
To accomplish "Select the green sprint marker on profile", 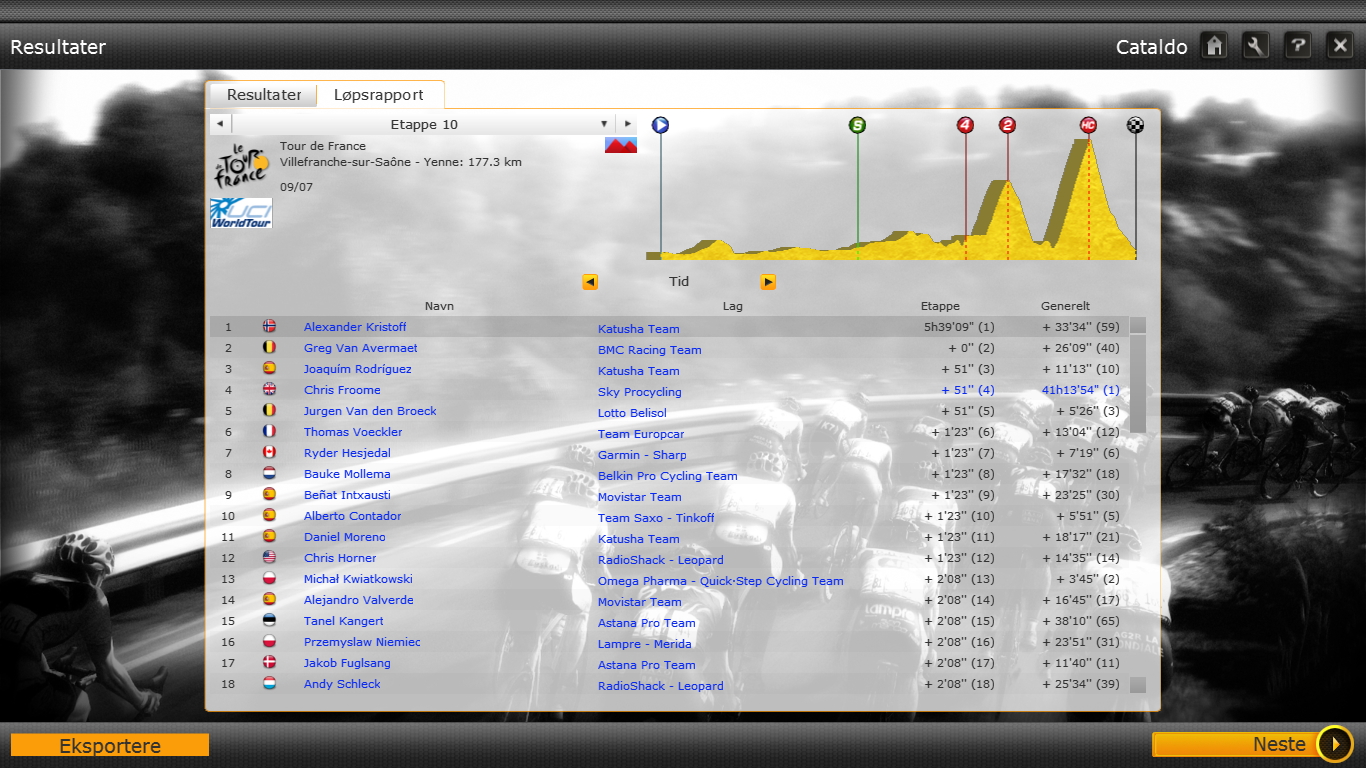I will [x=857, y=125].
